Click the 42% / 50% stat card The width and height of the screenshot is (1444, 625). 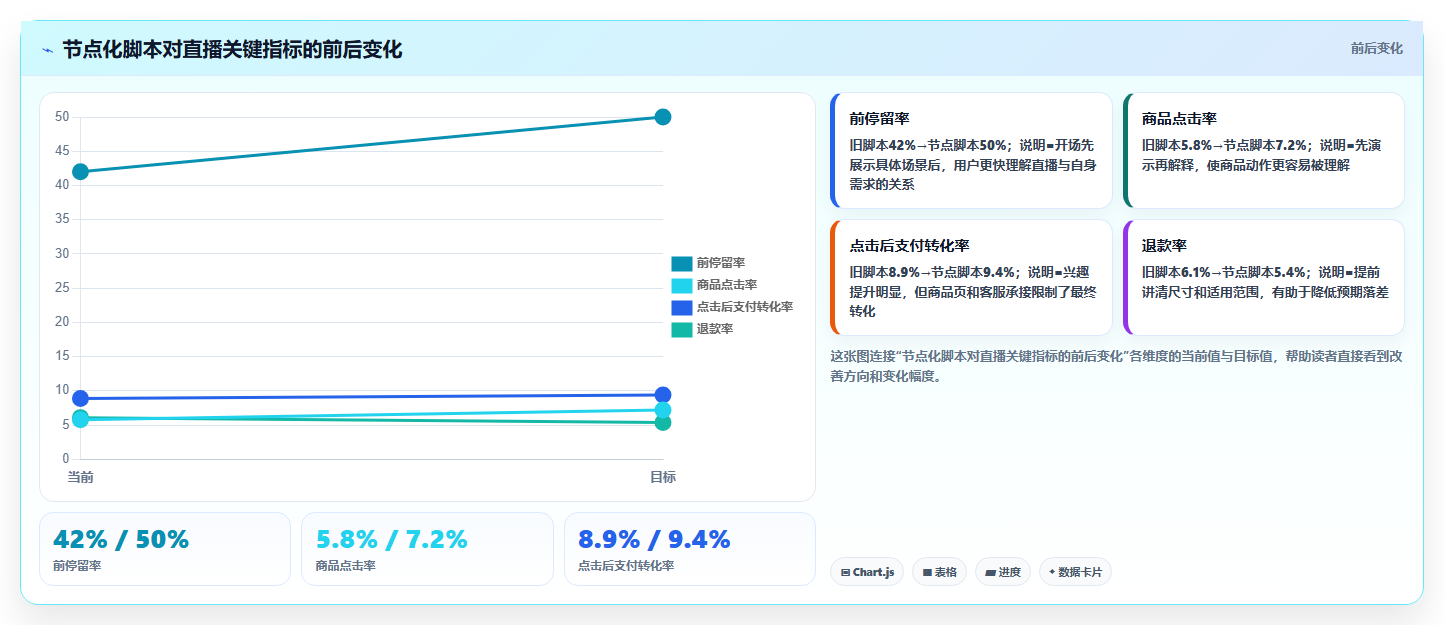click(x=165, y=549)
